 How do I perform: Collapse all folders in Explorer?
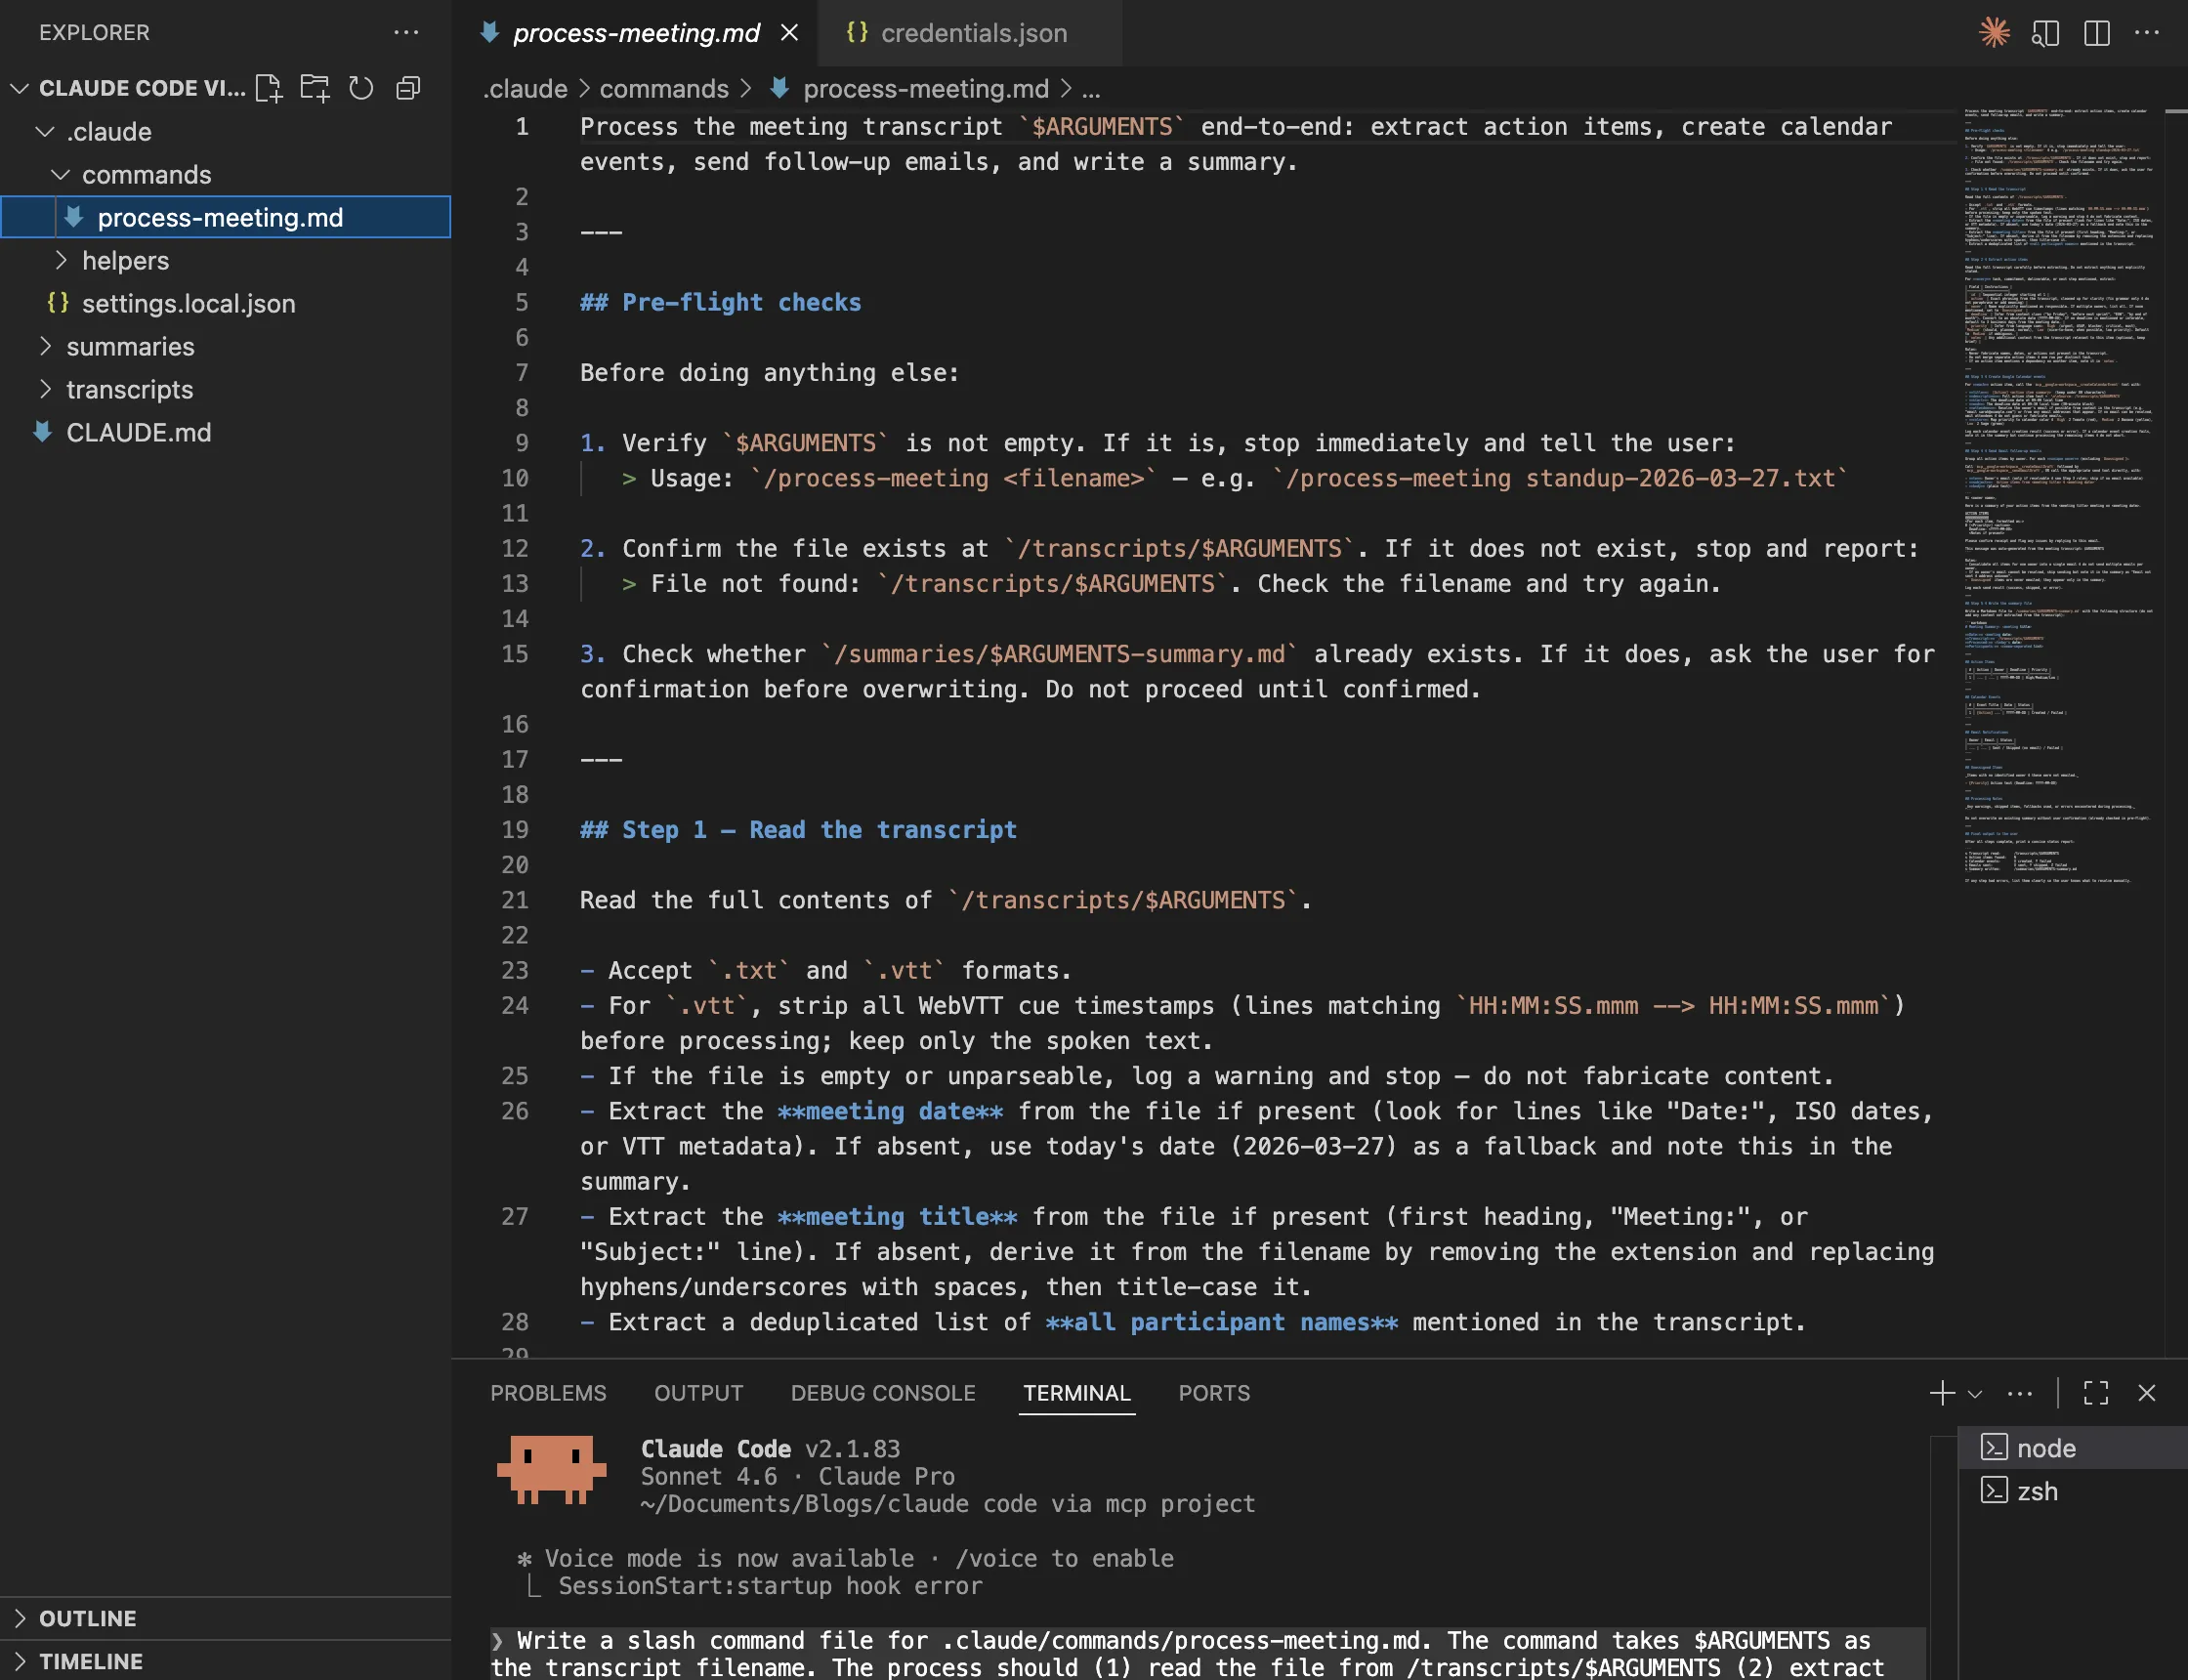(408, 88)
